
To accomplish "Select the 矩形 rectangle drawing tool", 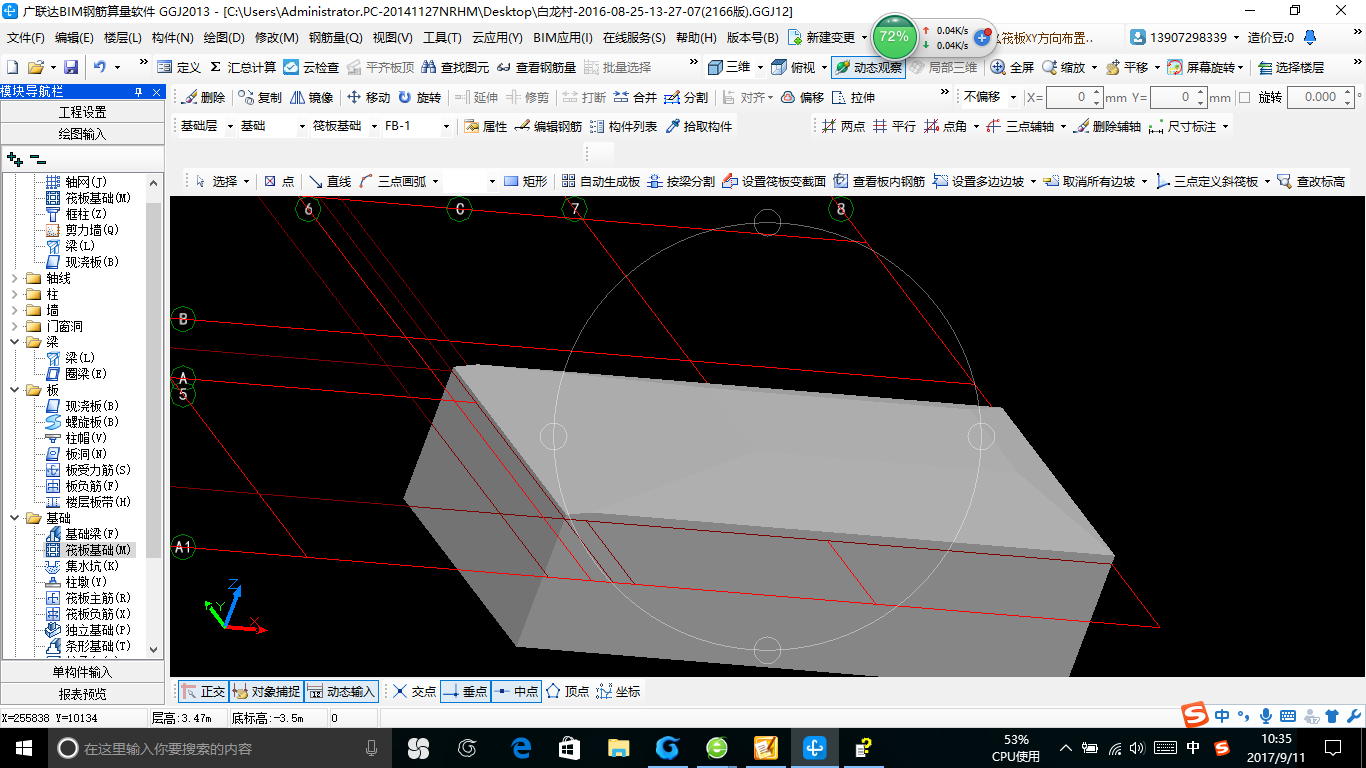I will pos(526,182).
